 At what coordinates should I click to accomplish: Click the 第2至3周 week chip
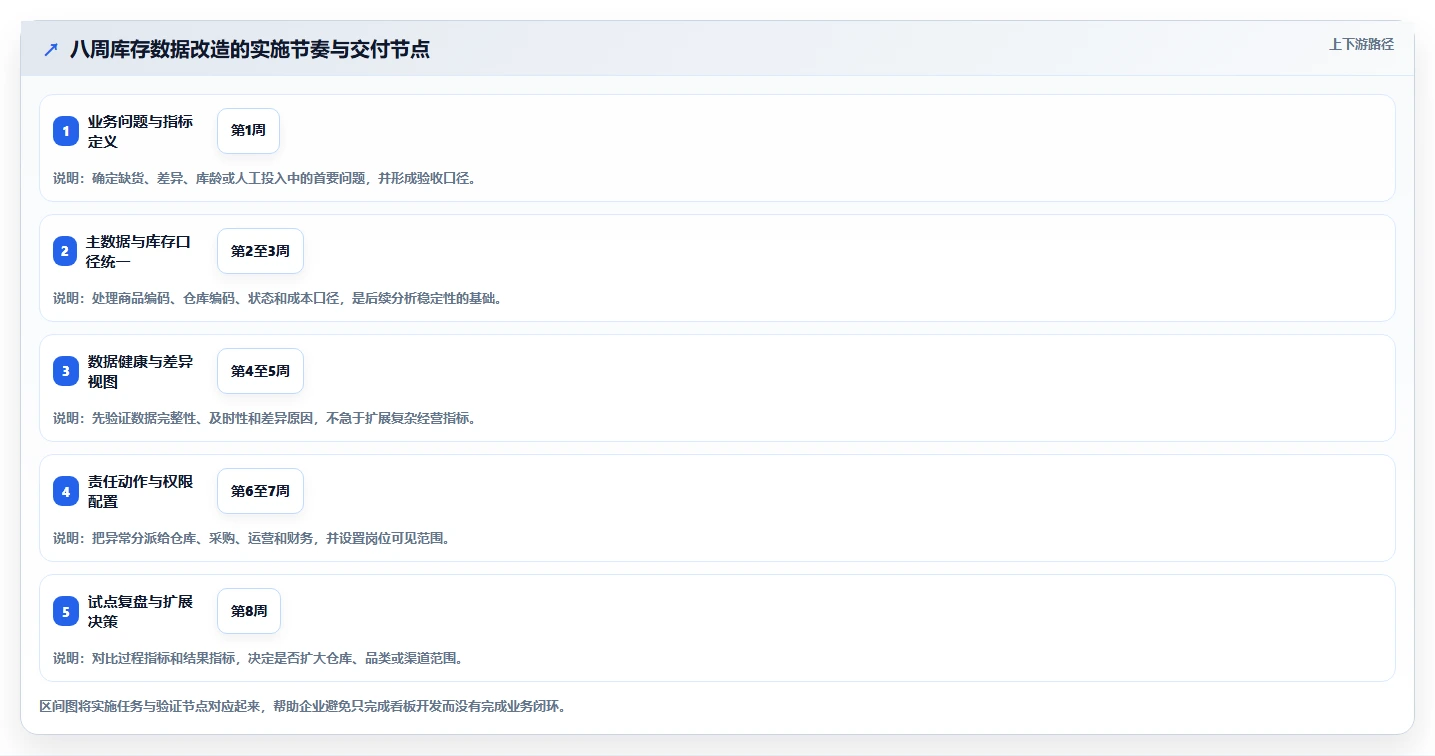(260, 251)
